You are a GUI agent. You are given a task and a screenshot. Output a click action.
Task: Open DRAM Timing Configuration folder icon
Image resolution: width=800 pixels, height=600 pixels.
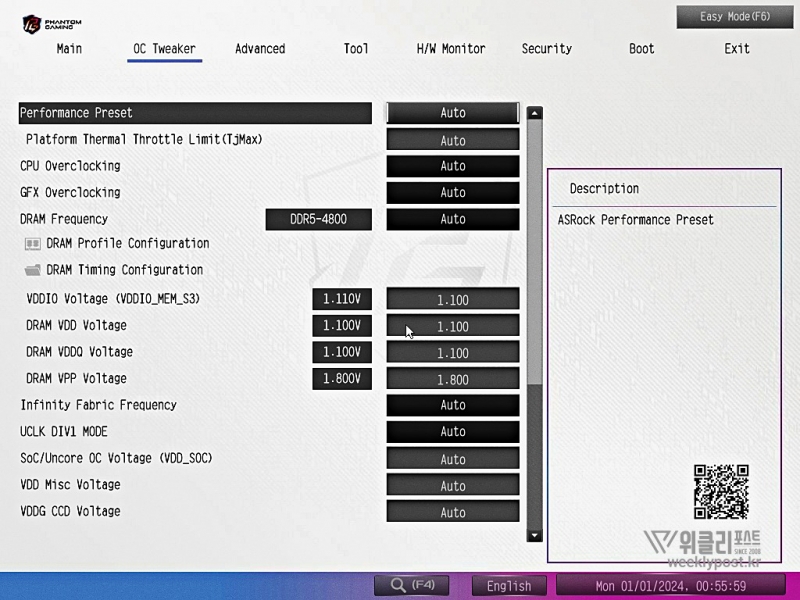pos(32,270)
